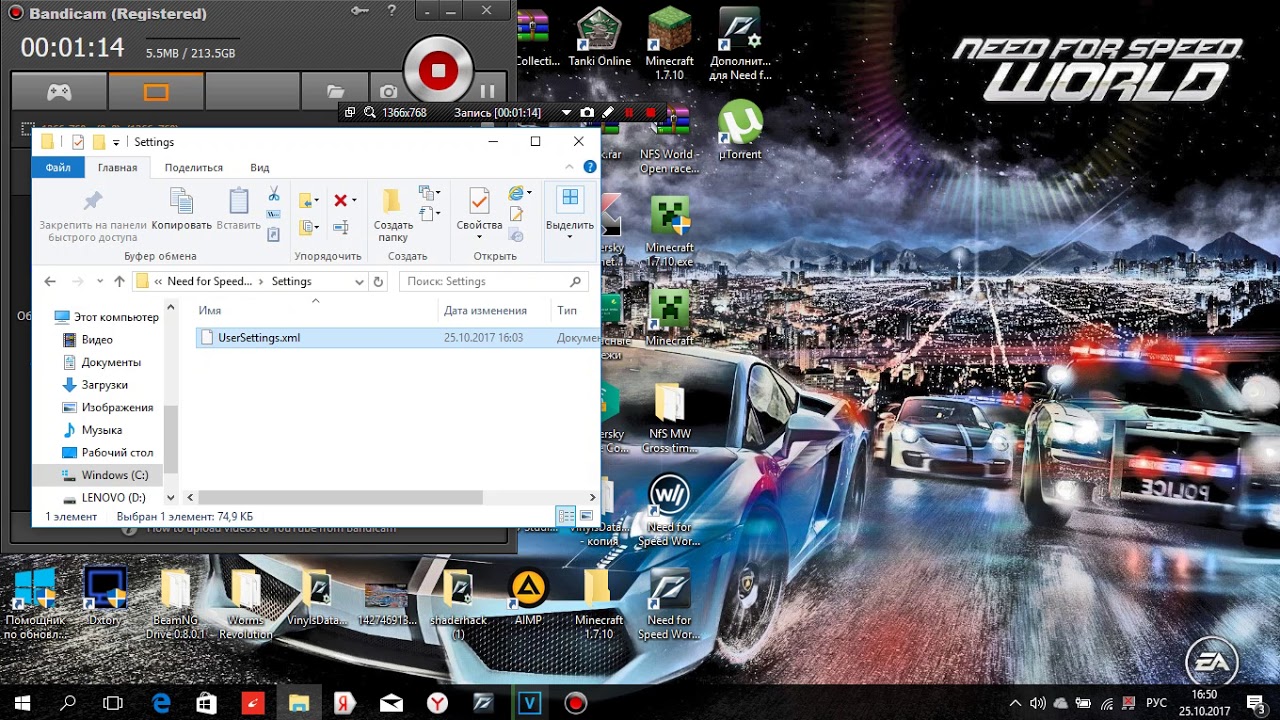
Task: Open Рабочий стол in navigation pane
Action: 107,453
